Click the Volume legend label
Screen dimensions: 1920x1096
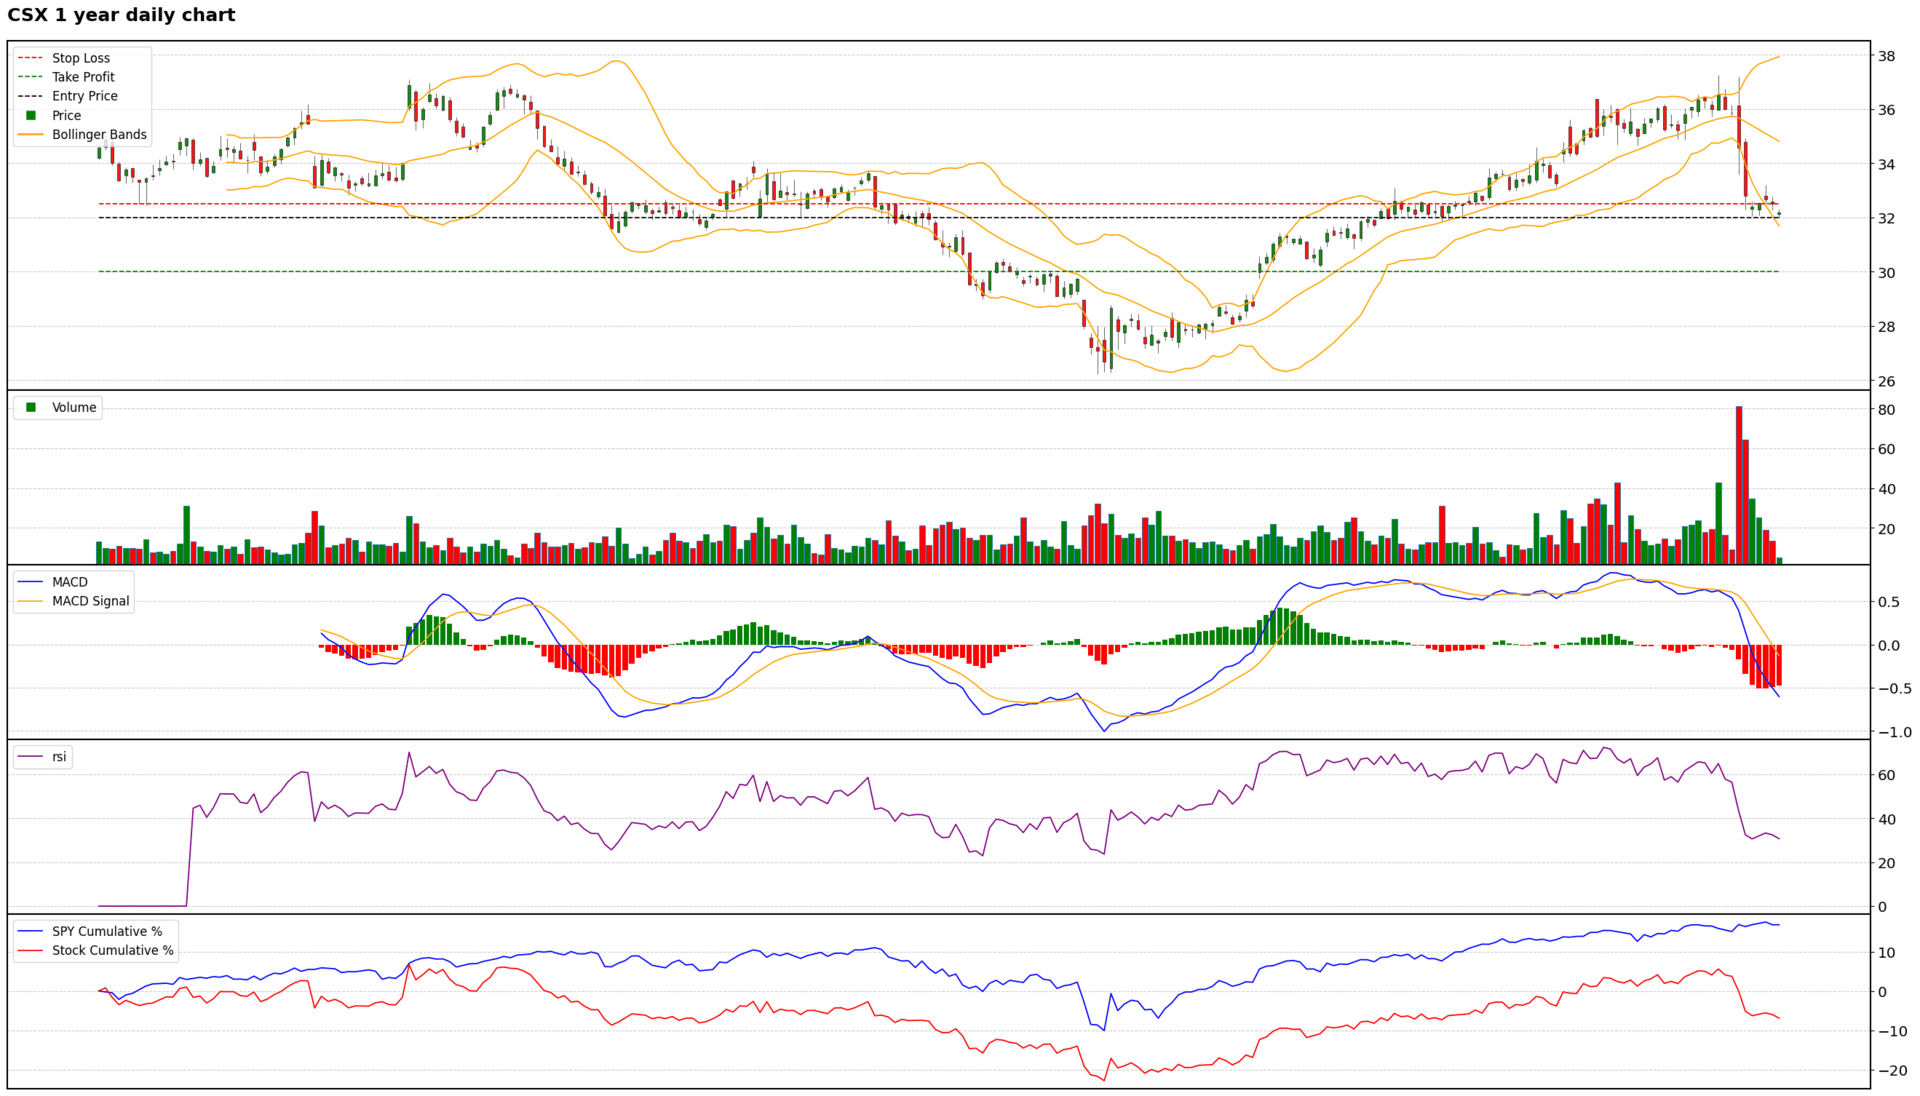[x=74, y=408]
